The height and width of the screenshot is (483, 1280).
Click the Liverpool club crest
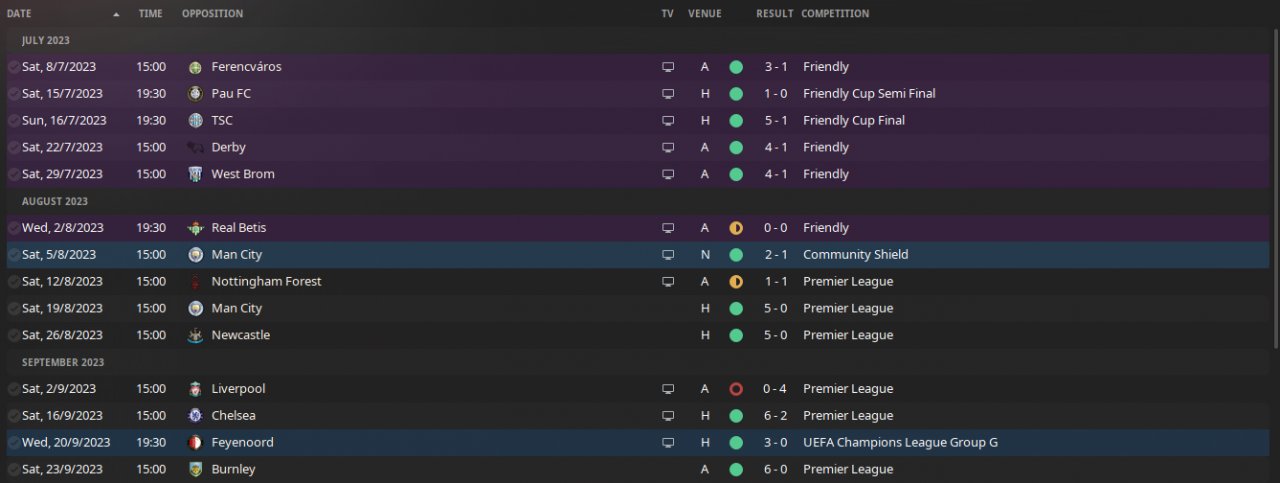(x=195, y=389)
